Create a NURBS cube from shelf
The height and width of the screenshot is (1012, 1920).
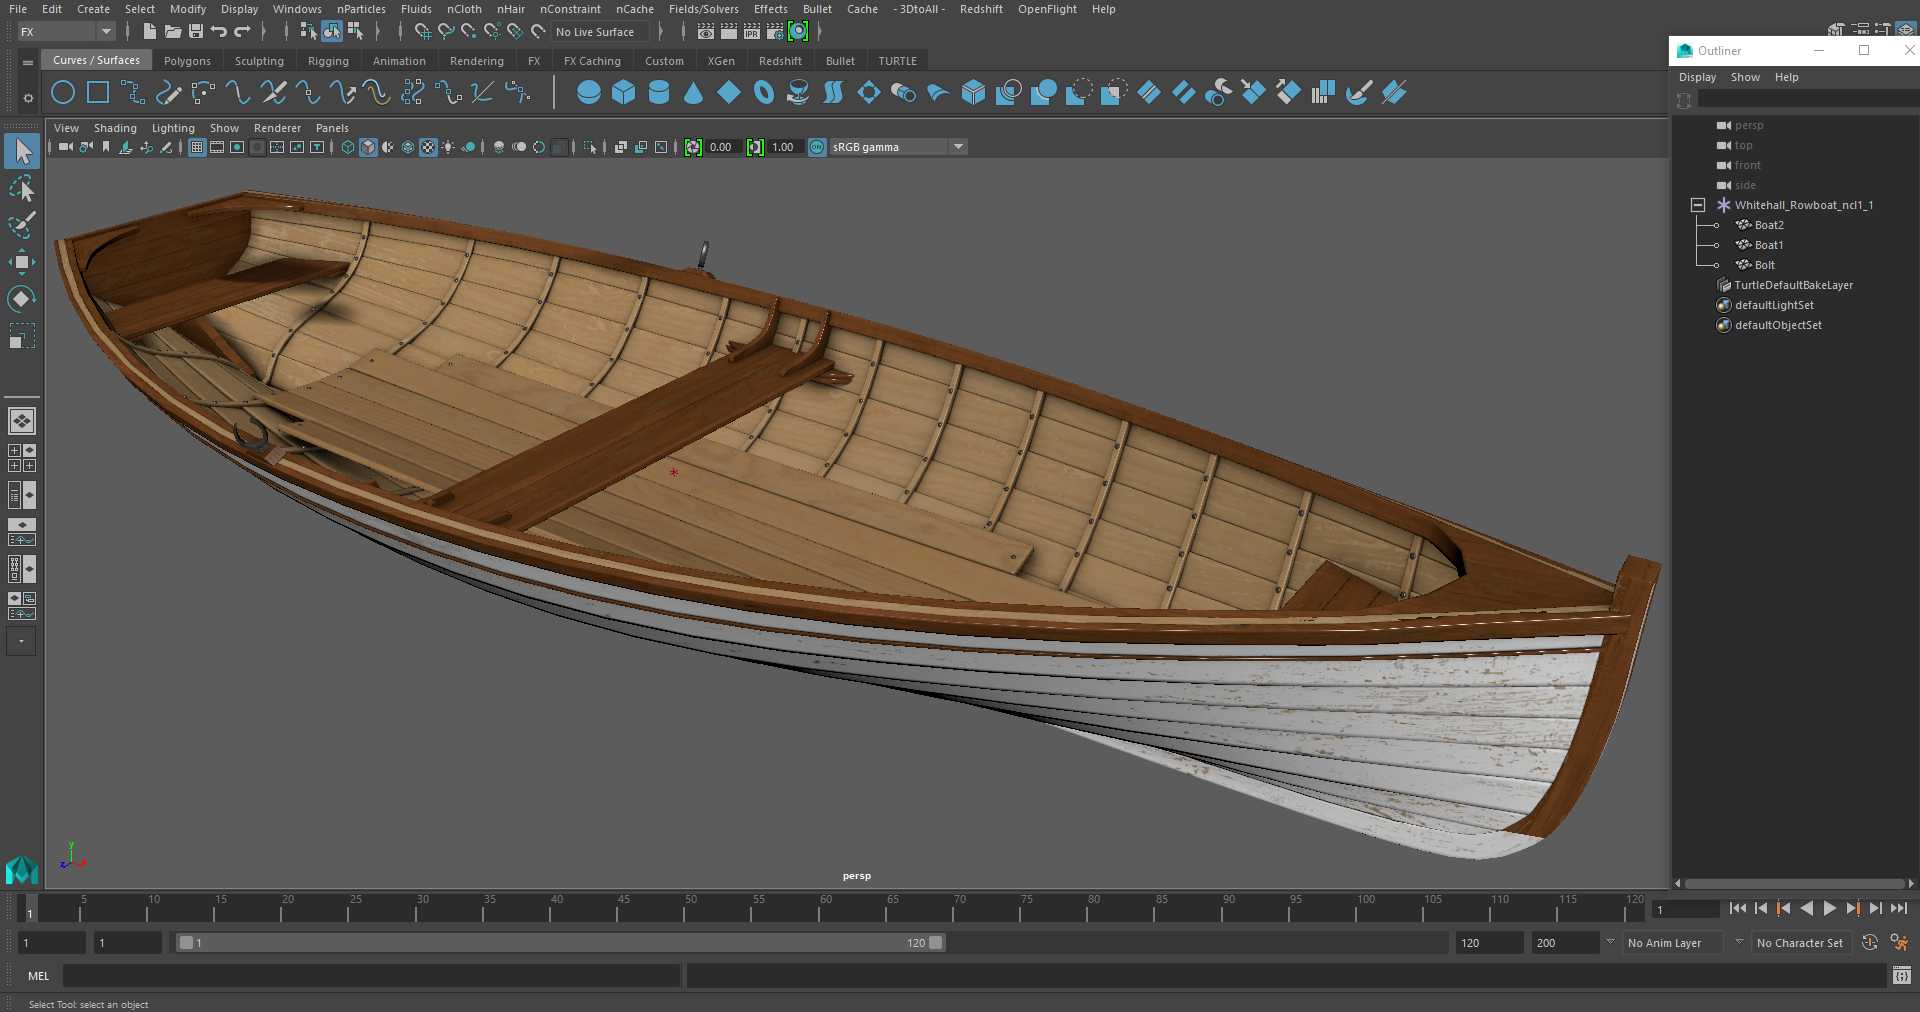point(624,93)
